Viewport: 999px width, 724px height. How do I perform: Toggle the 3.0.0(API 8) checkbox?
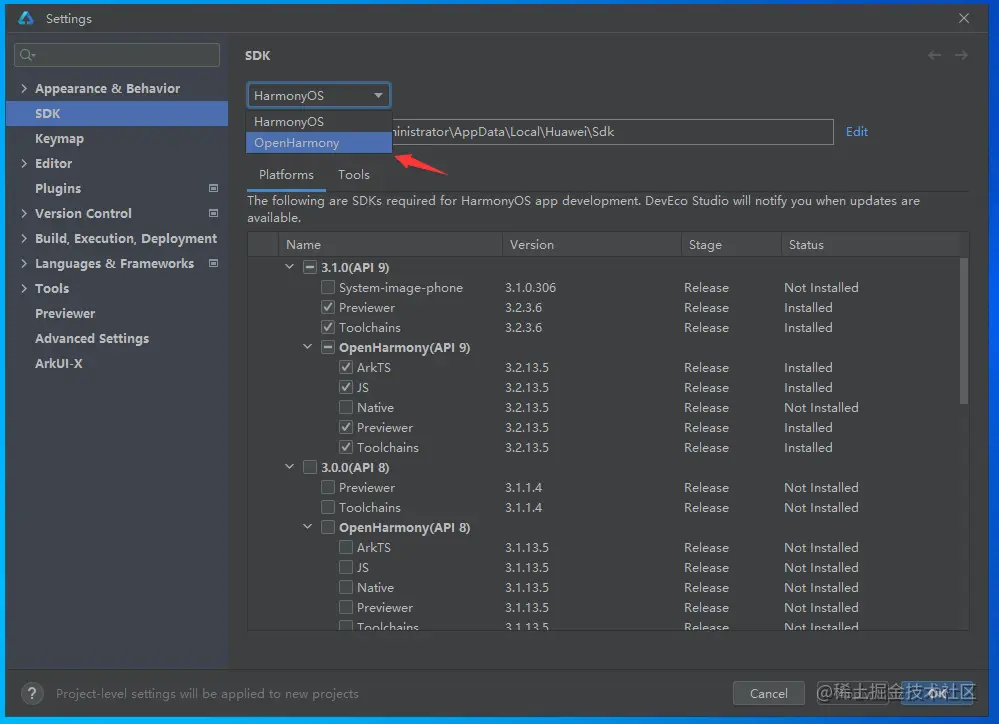[310, 467]
